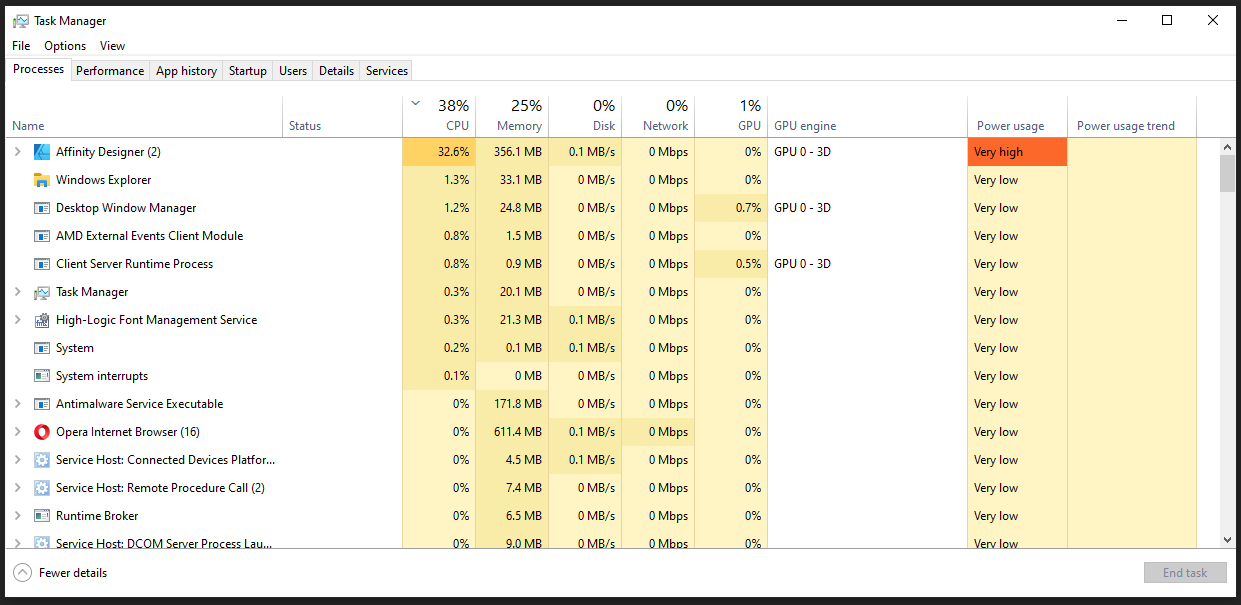Click the Affinity Designer process icon
The height and width of the screenshot is (605, 1241).
coord(41,152)
